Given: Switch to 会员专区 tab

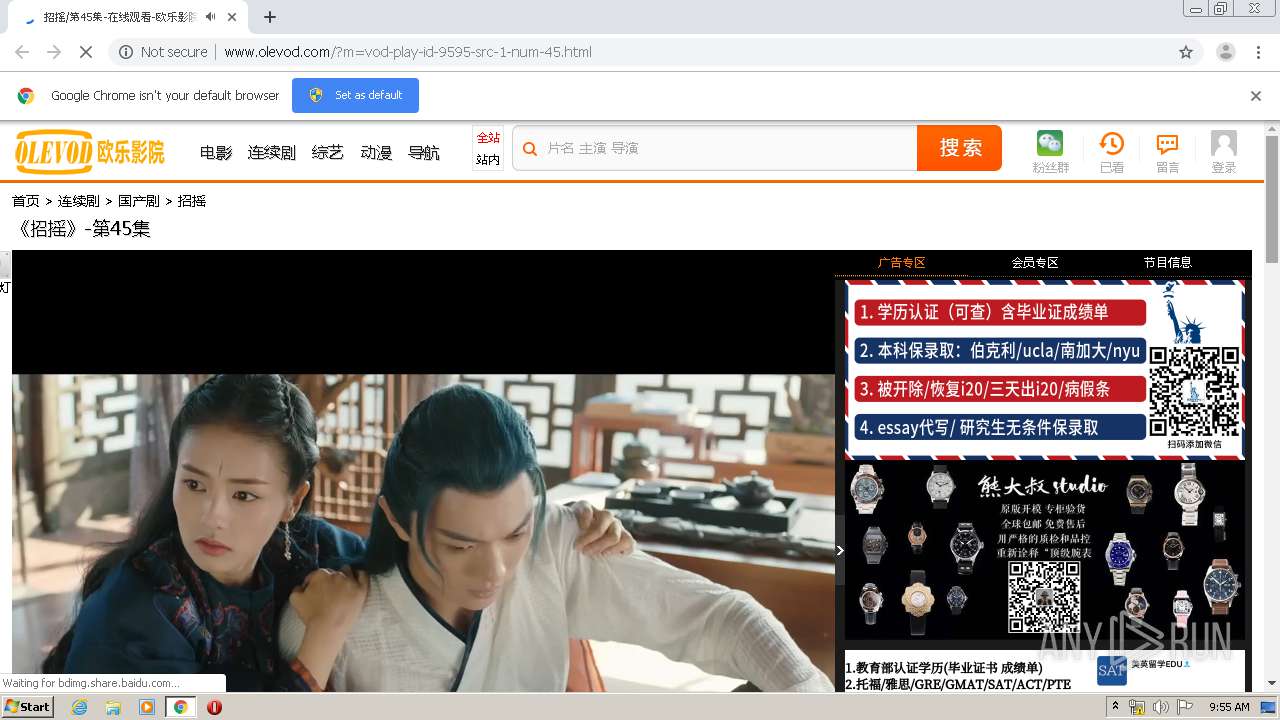Looking at the screenshot, I should tap(1035, 263).
